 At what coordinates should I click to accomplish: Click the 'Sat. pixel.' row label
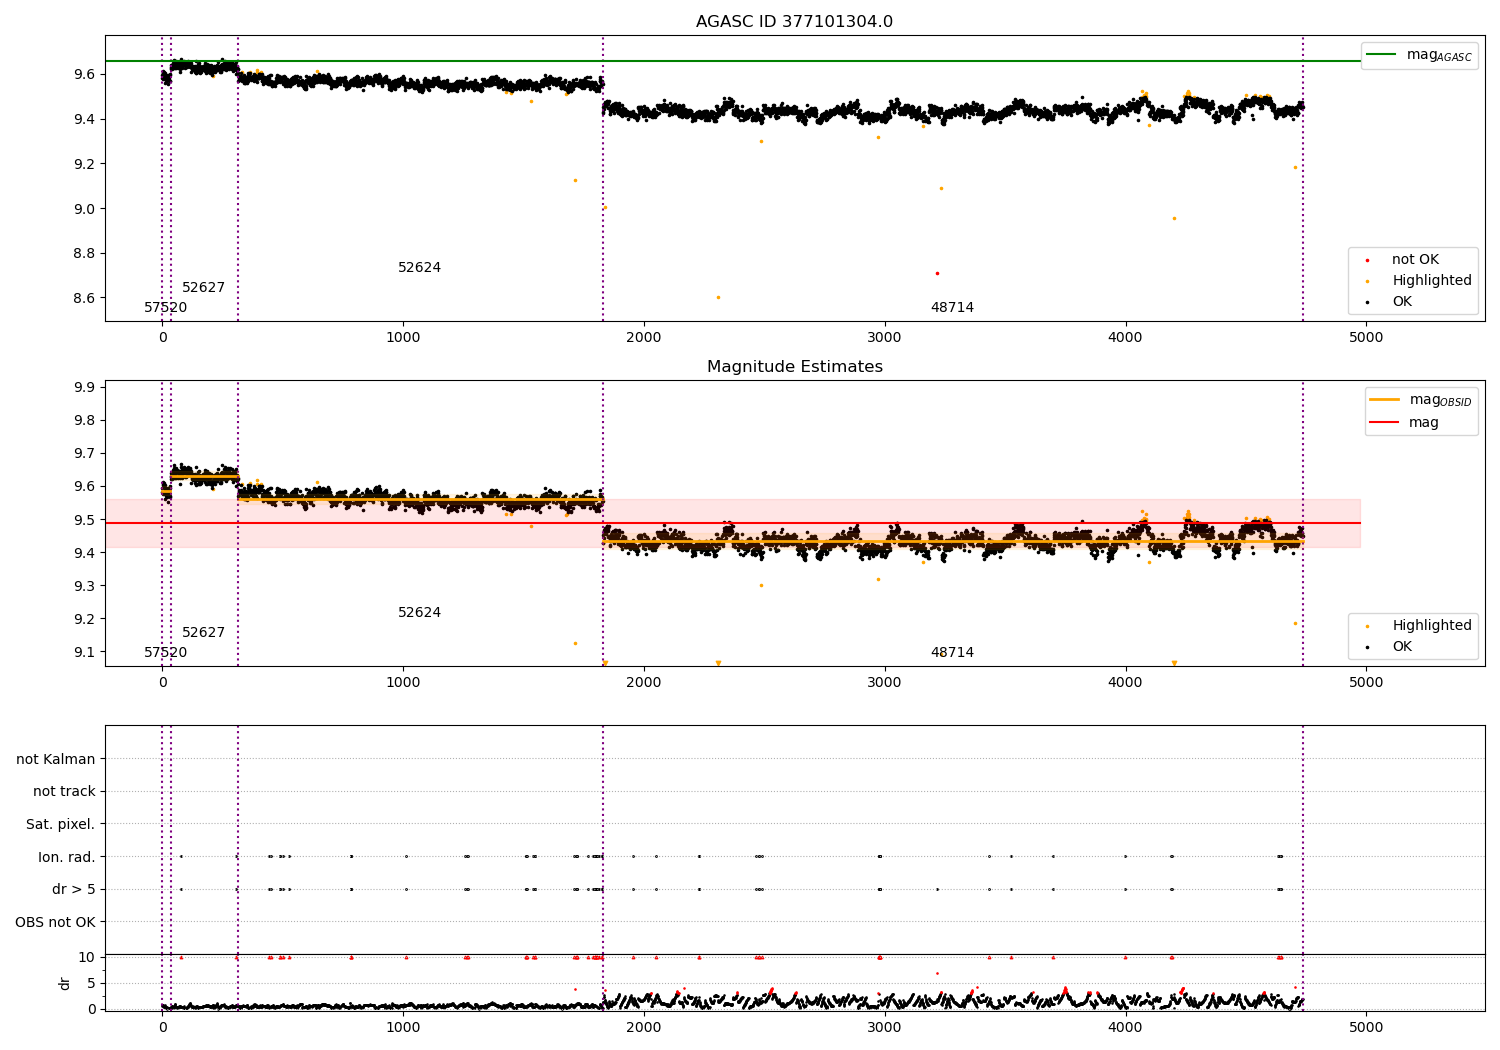click(x=60, y=824)
